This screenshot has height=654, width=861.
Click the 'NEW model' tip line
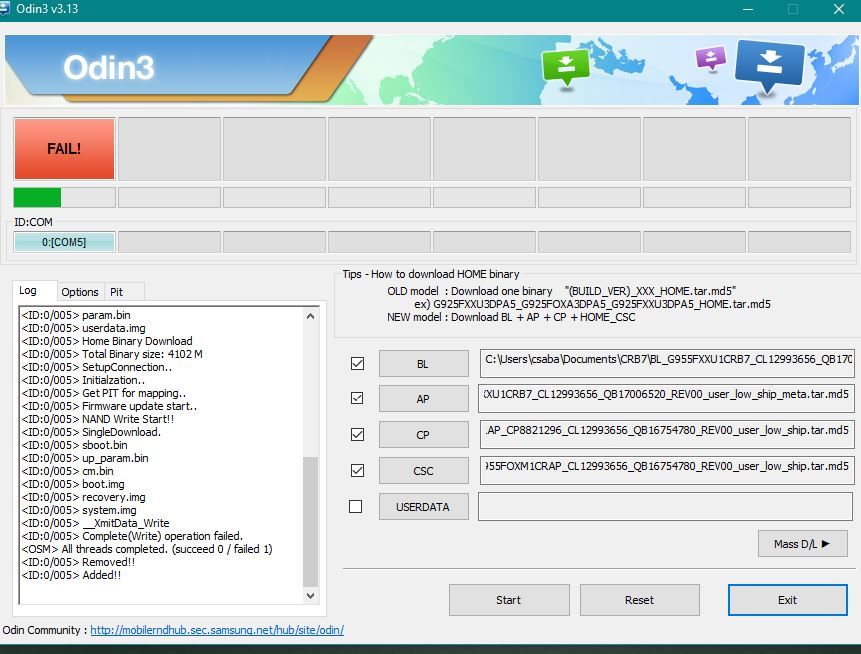[x=511, y=317]
